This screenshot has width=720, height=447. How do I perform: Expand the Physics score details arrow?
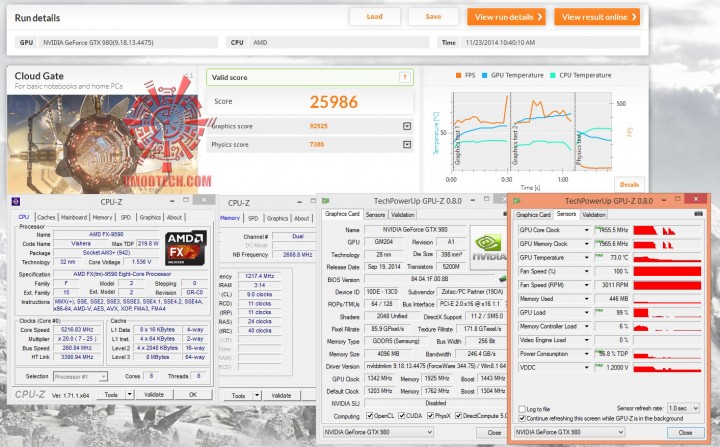click(x=407, y=144)
